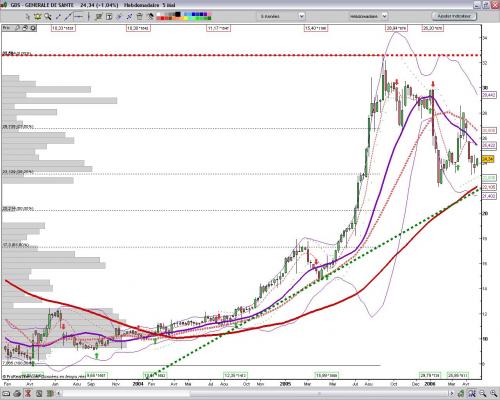500x400 pixels.
Task: Pick the green color swatch in palette
Action: pos(198,18)
